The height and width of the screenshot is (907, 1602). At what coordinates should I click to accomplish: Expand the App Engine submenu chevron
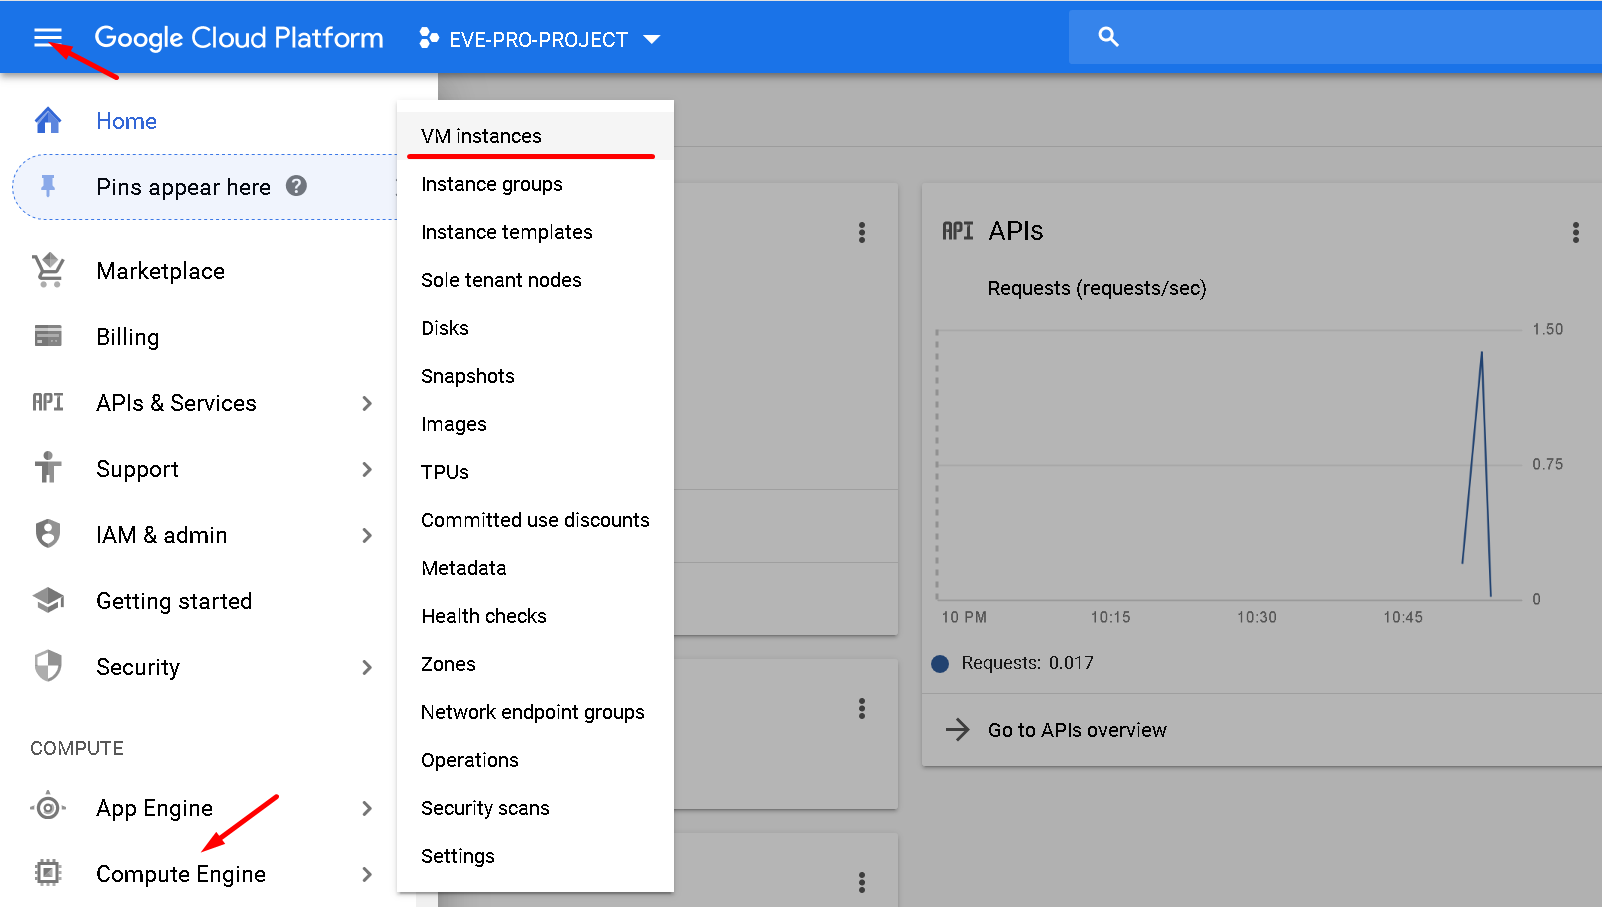pyautogui.click(x=367, y=808)
